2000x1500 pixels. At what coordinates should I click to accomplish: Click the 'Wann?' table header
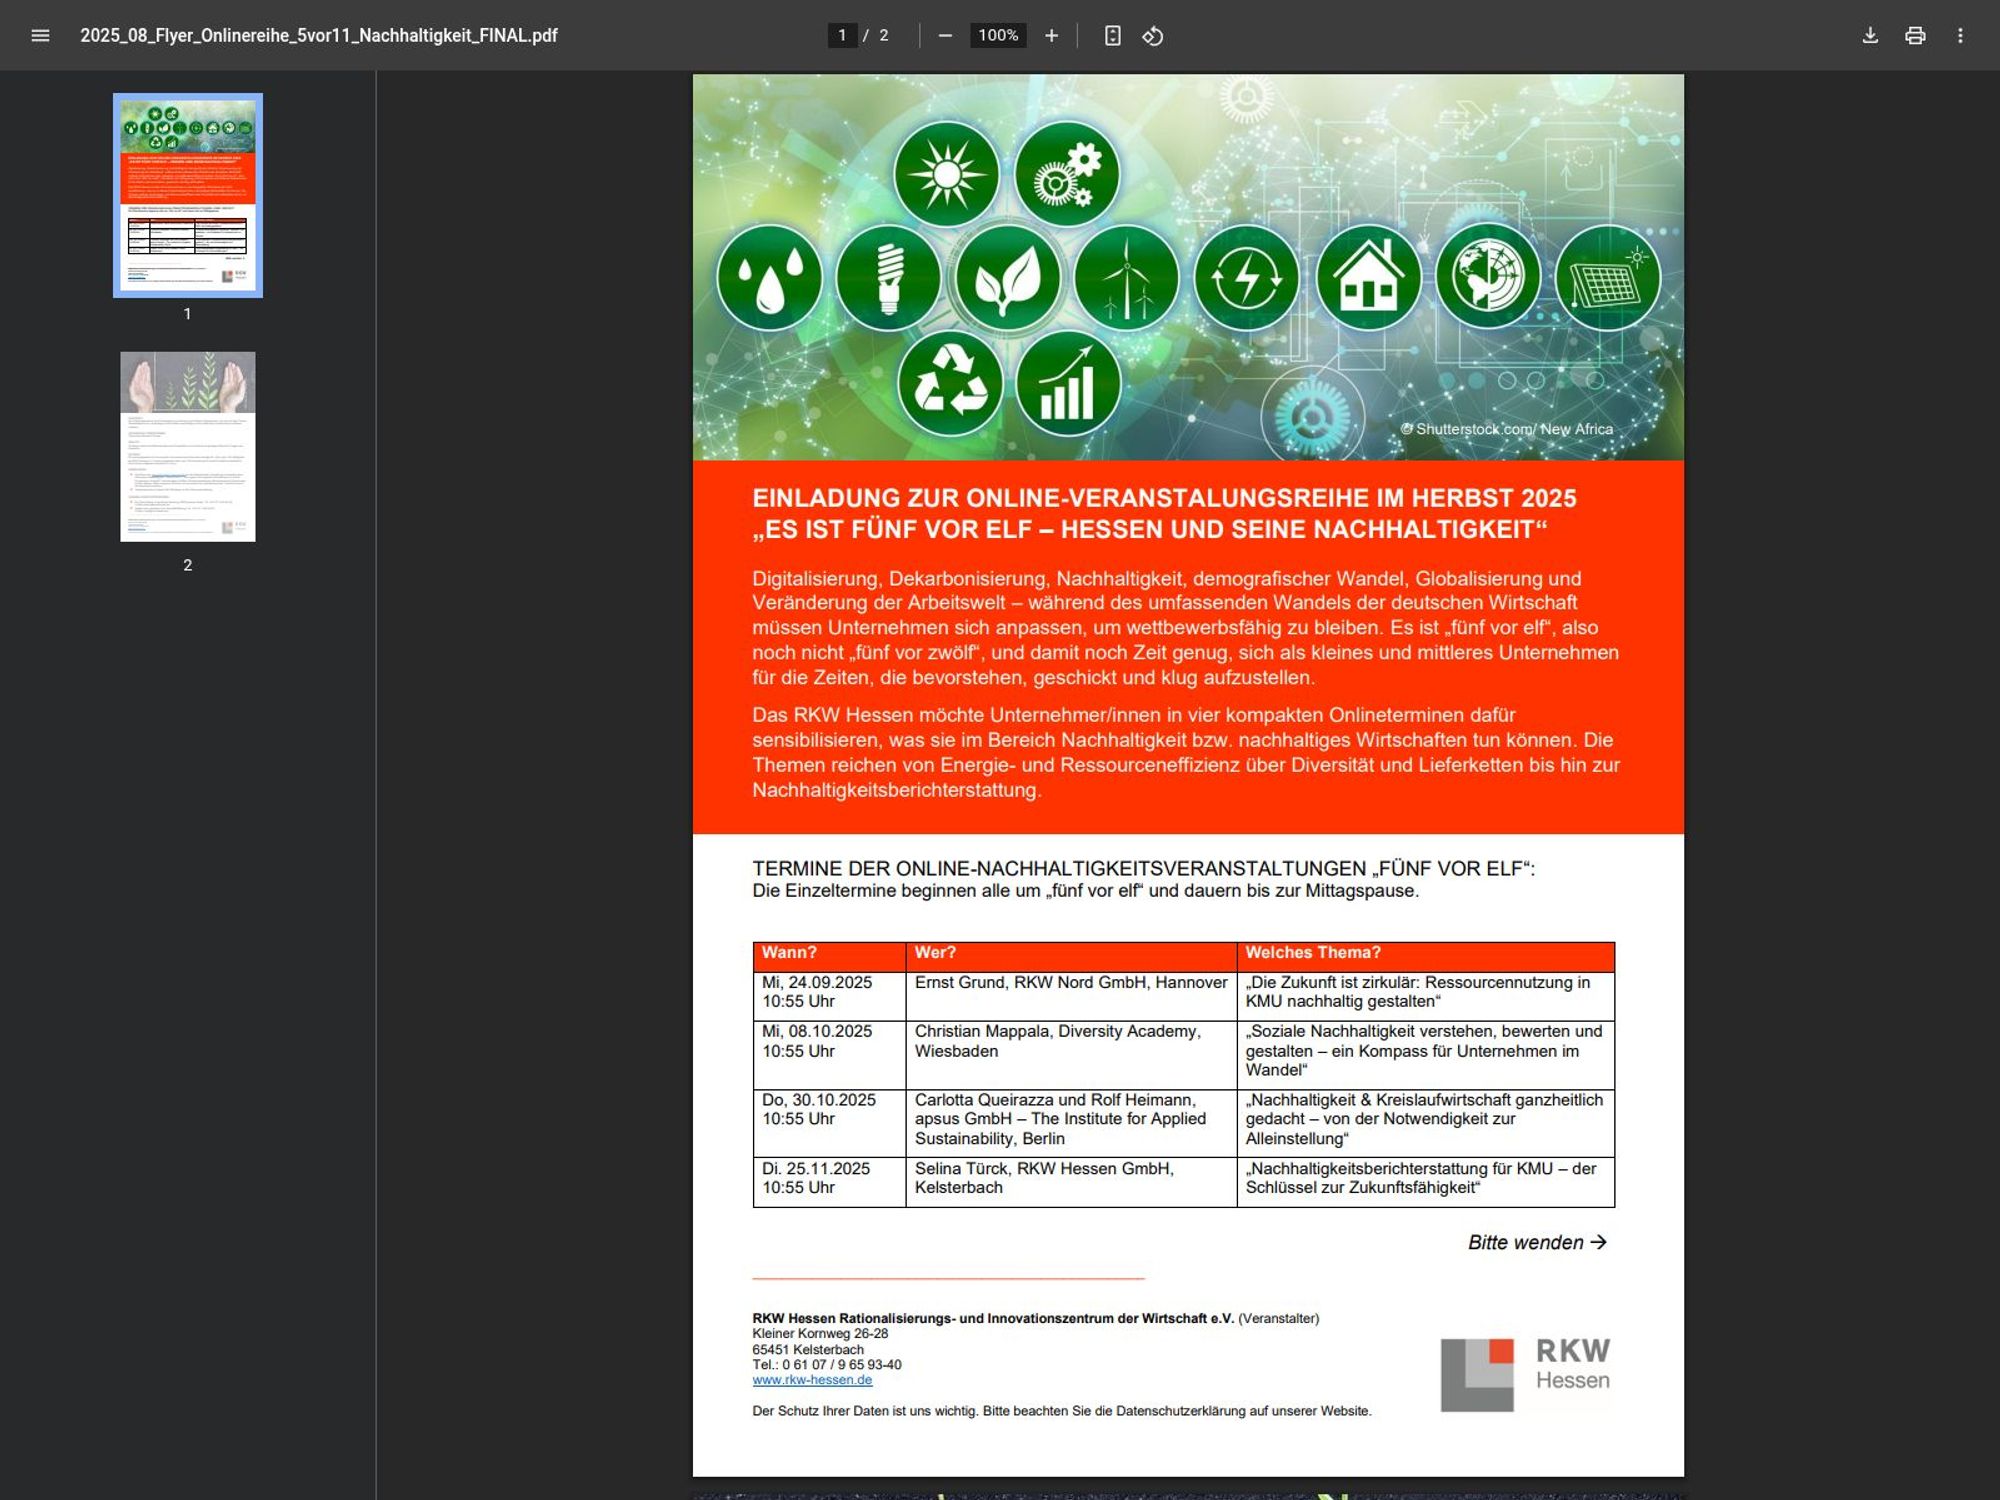829,955
